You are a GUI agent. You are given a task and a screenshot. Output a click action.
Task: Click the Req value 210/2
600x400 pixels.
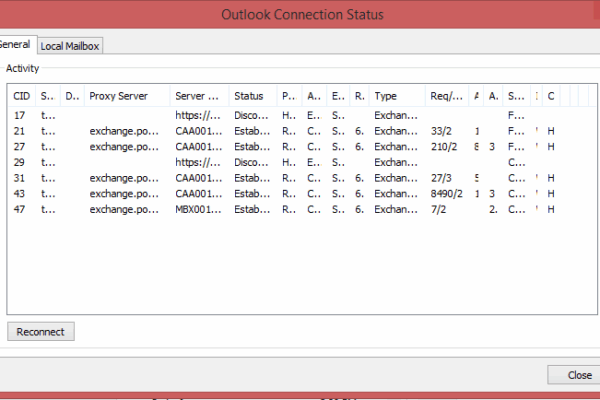(444, 147)
